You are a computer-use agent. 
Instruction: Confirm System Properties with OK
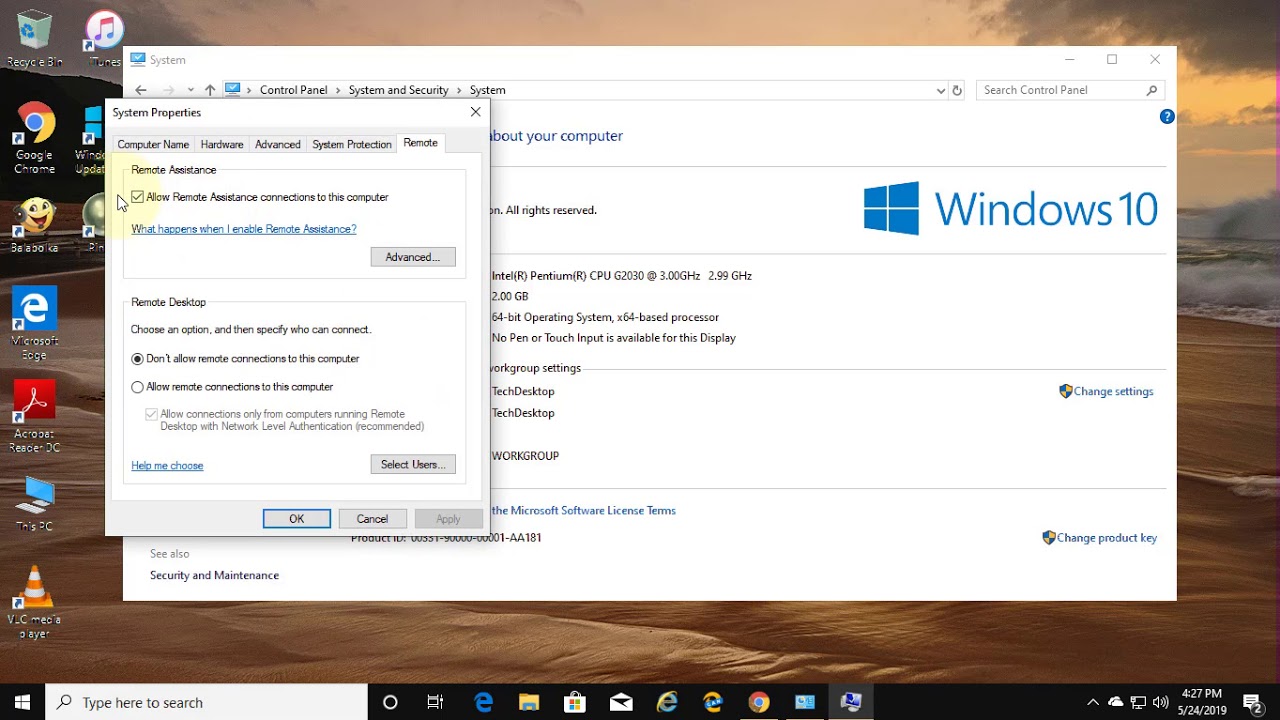(x=297, y=519)
